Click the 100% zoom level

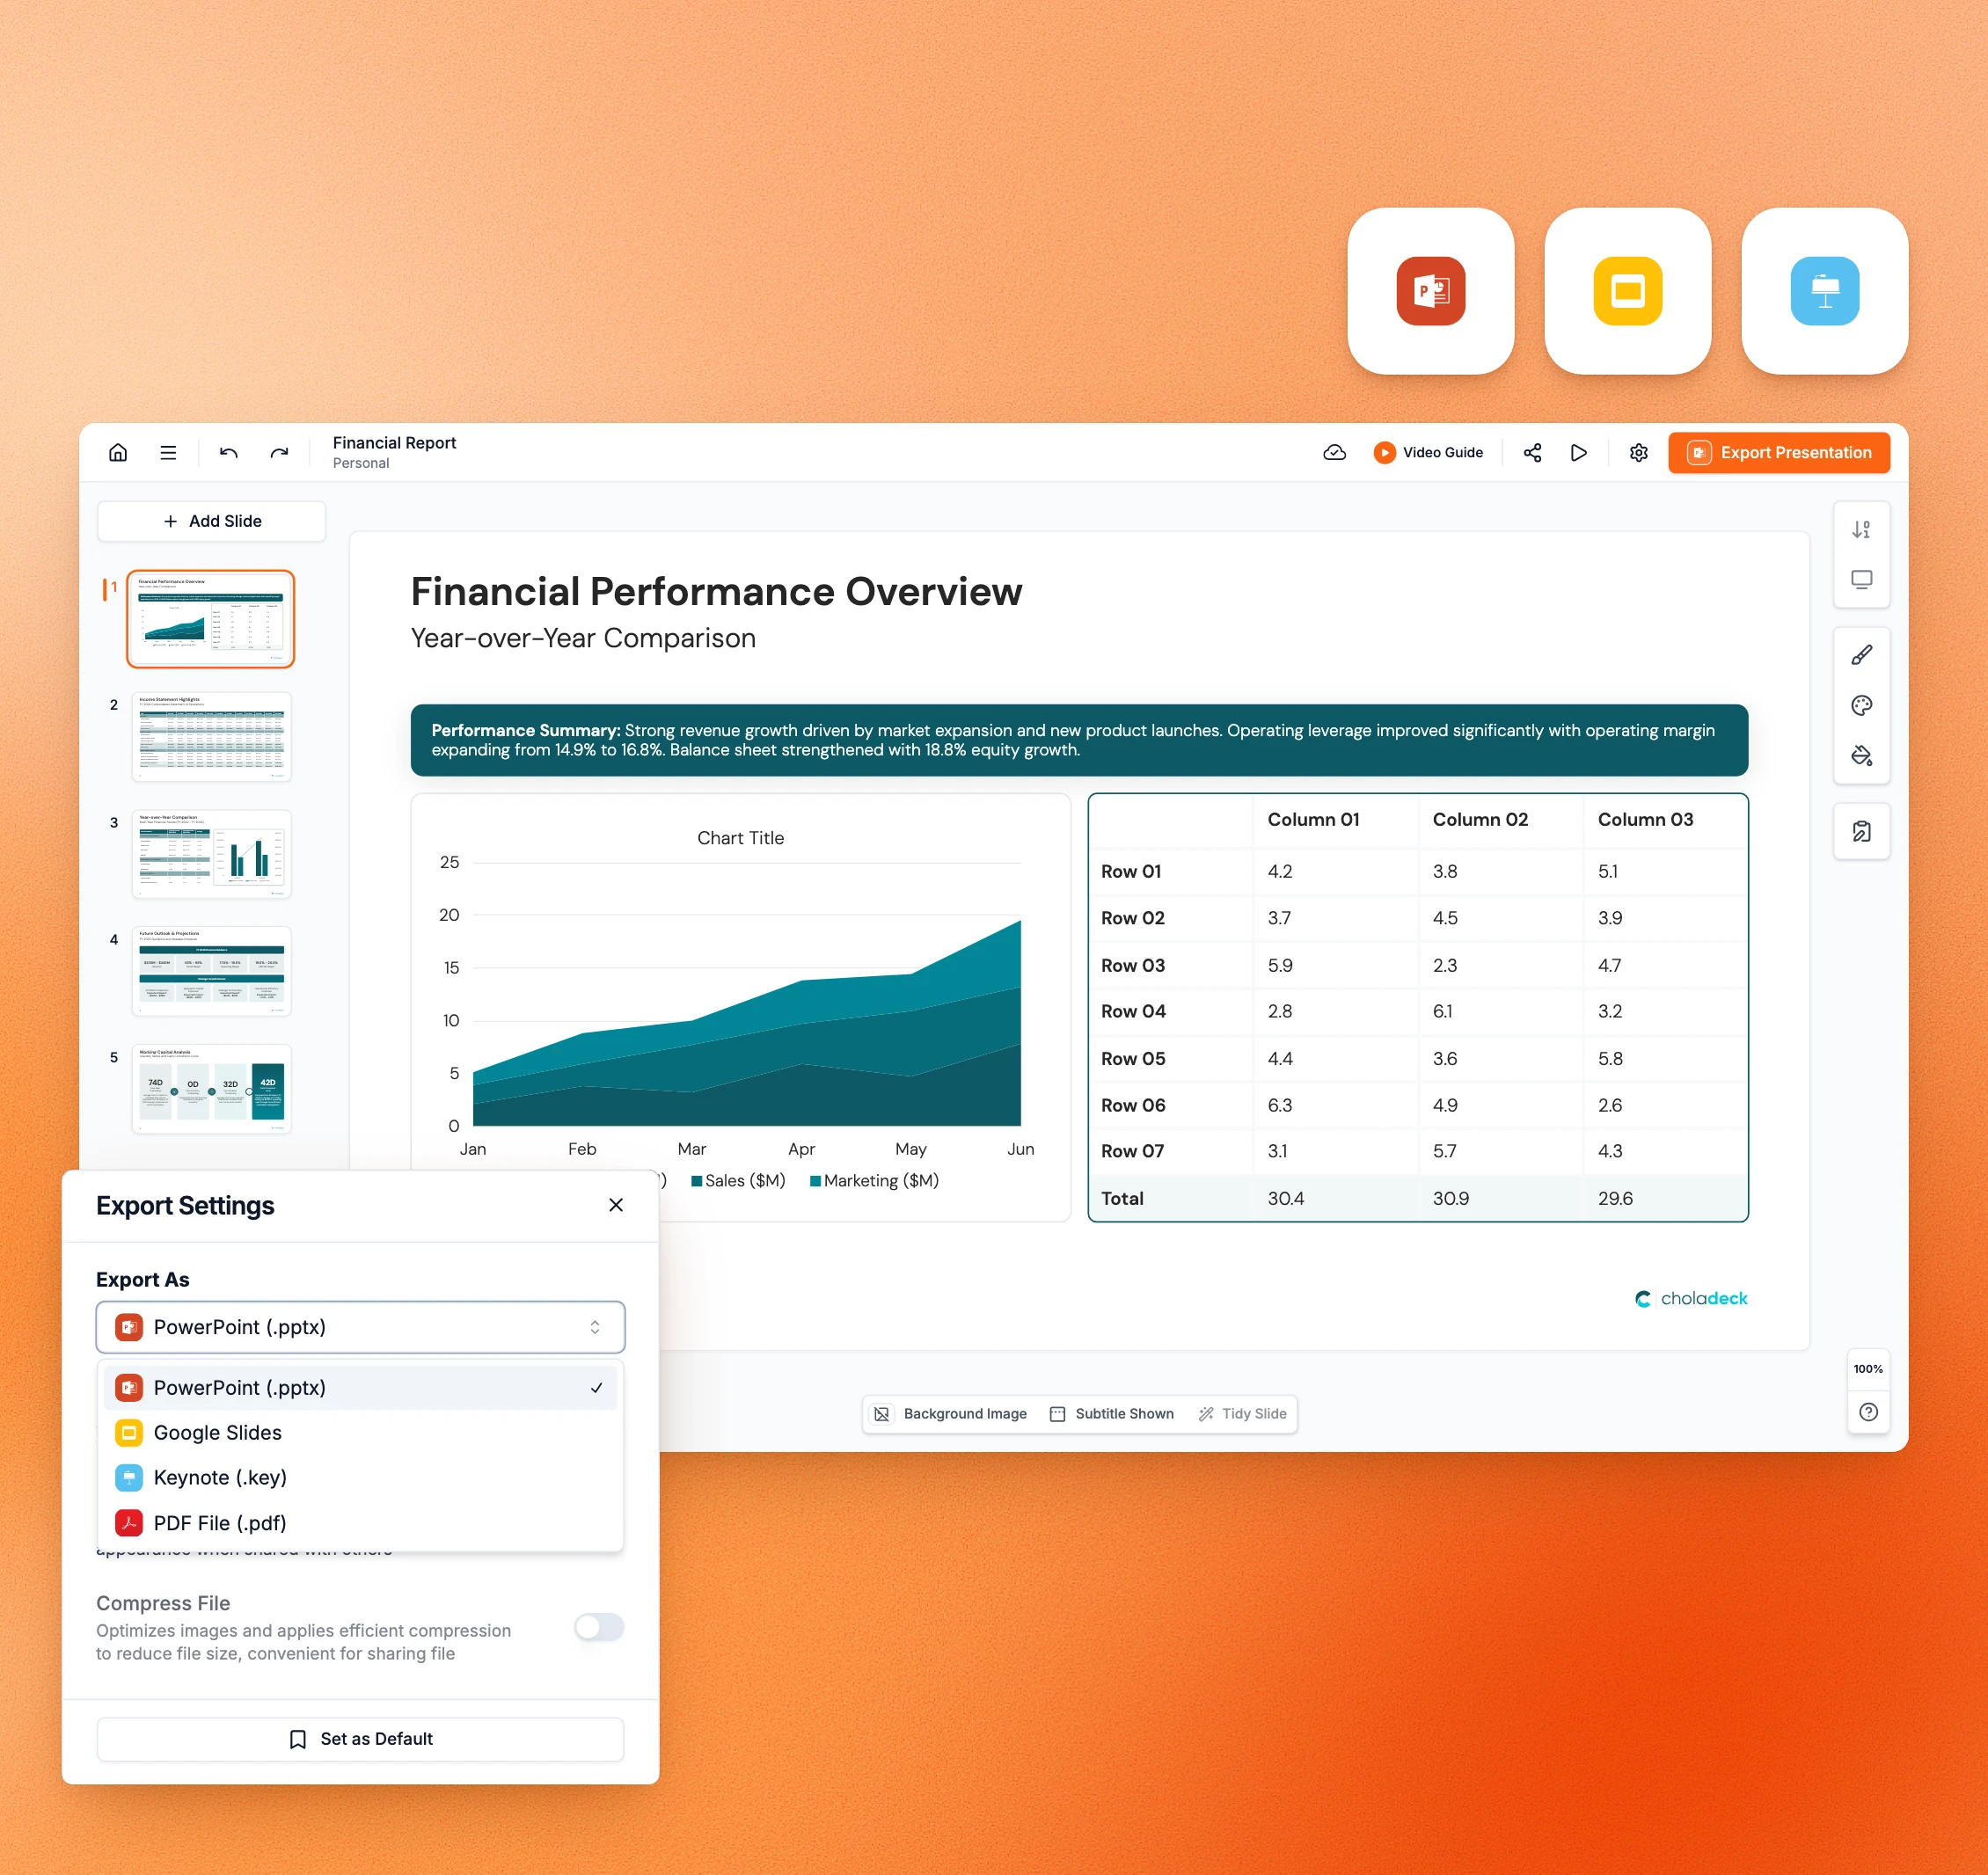pyautogui.click(x=1867, y=1369)
